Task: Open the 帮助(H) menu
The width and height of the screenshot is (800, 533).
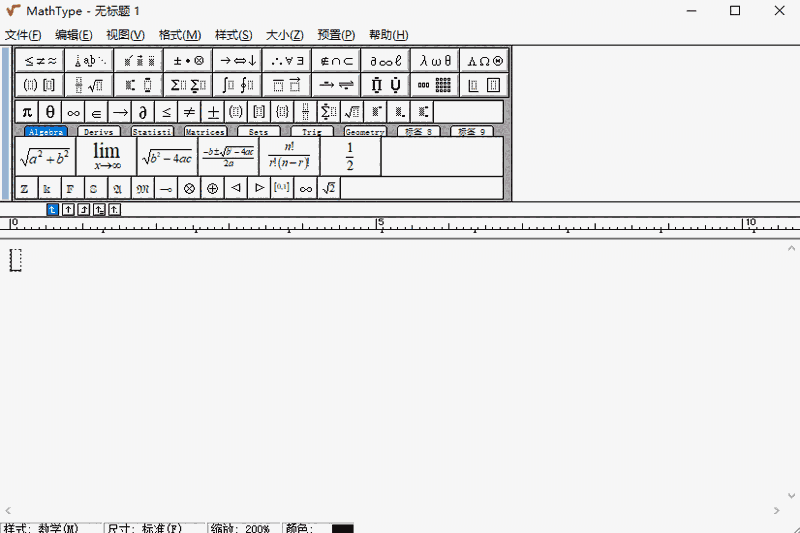Action: click(389, 35)
